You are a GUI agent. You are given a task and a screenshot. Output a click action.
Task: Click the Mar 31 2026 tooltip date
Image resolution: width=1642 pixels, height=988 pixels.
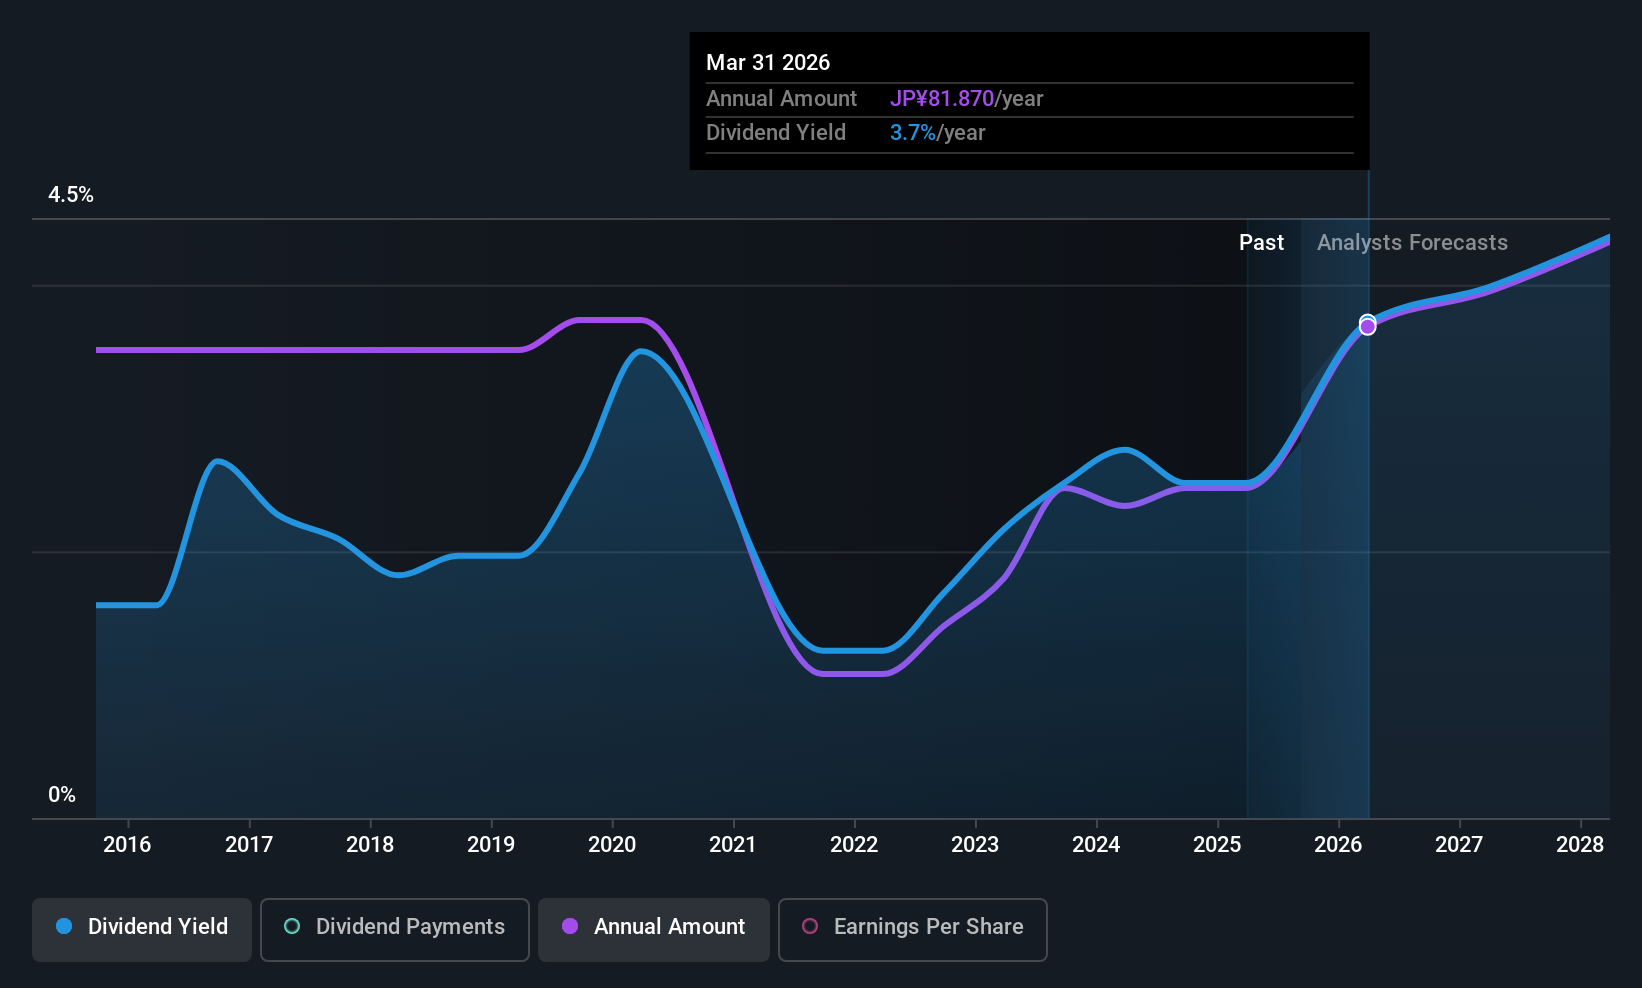[x=768, y=63]
